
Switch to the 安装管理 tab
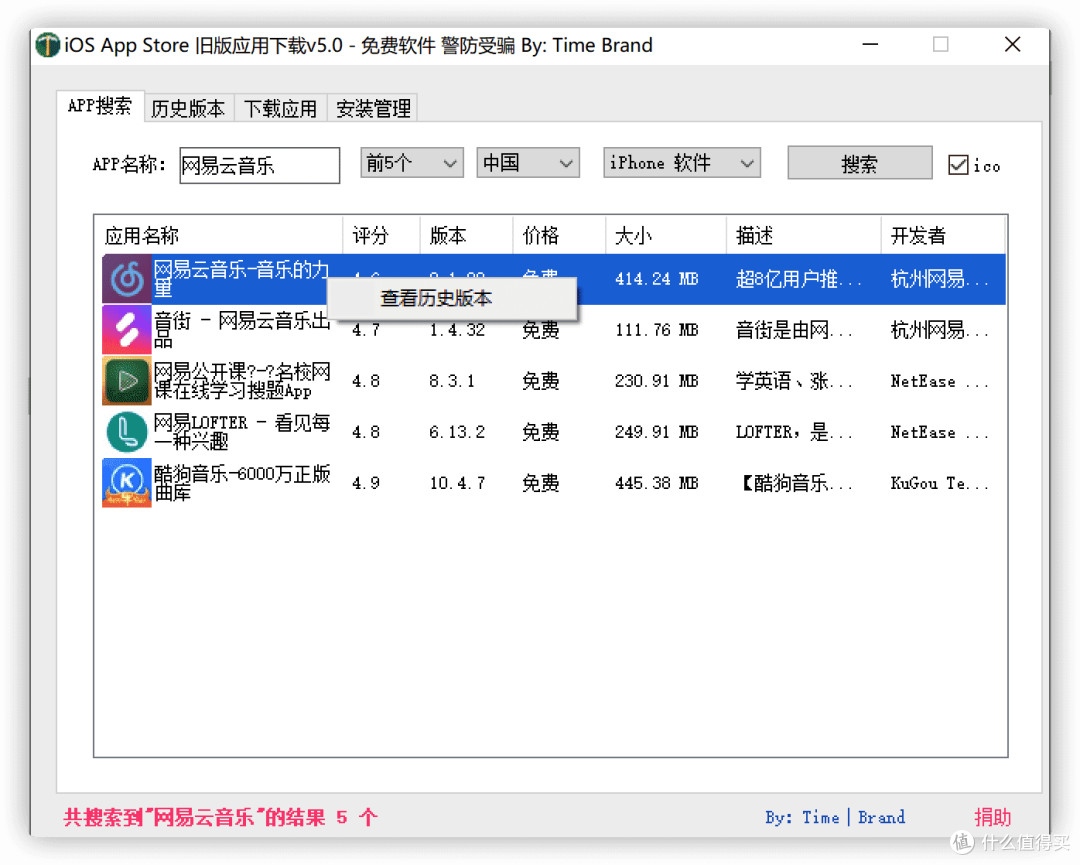coord(373,108)
